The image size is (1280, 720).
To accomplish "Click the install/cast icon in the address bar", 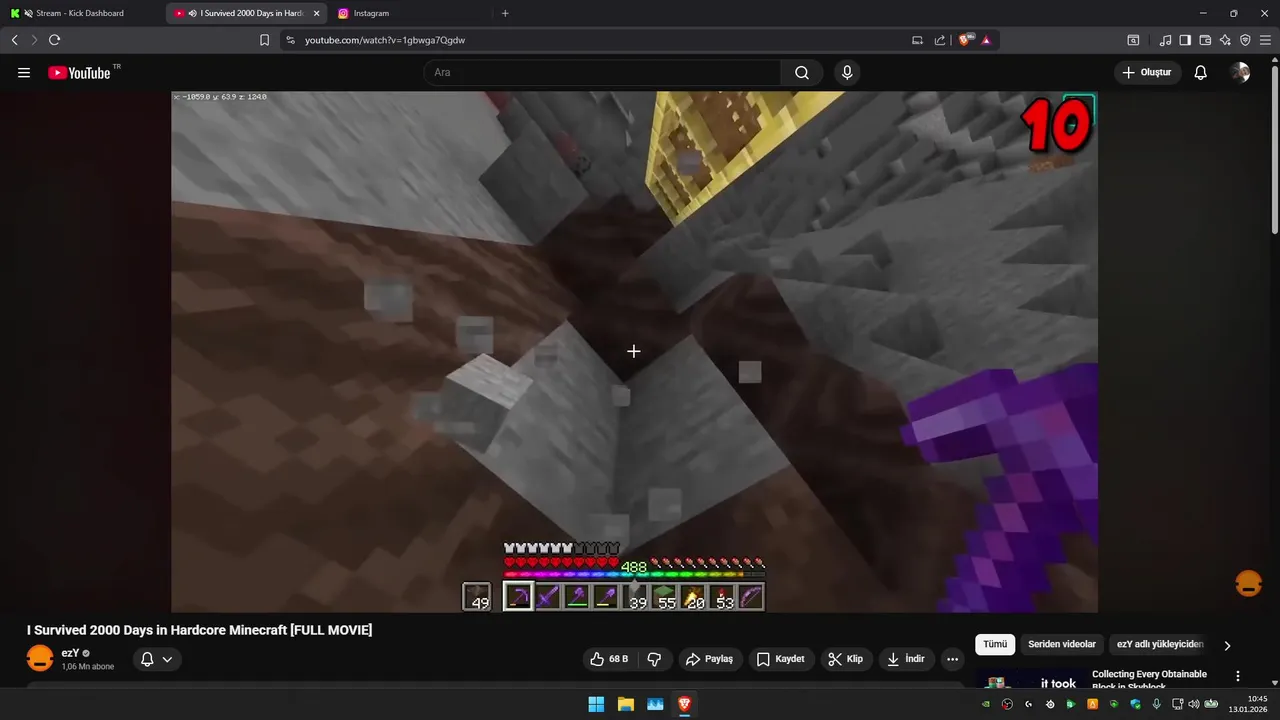I will pyautogui.click(x=917, y=40).
